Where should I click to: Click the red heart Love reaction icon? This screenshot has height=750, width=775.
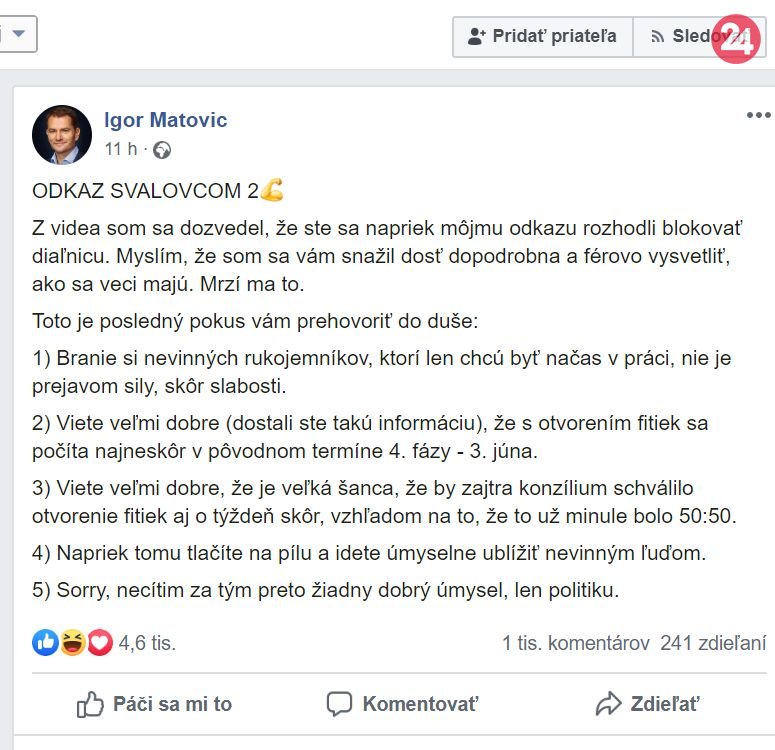(x=99, y=643)
